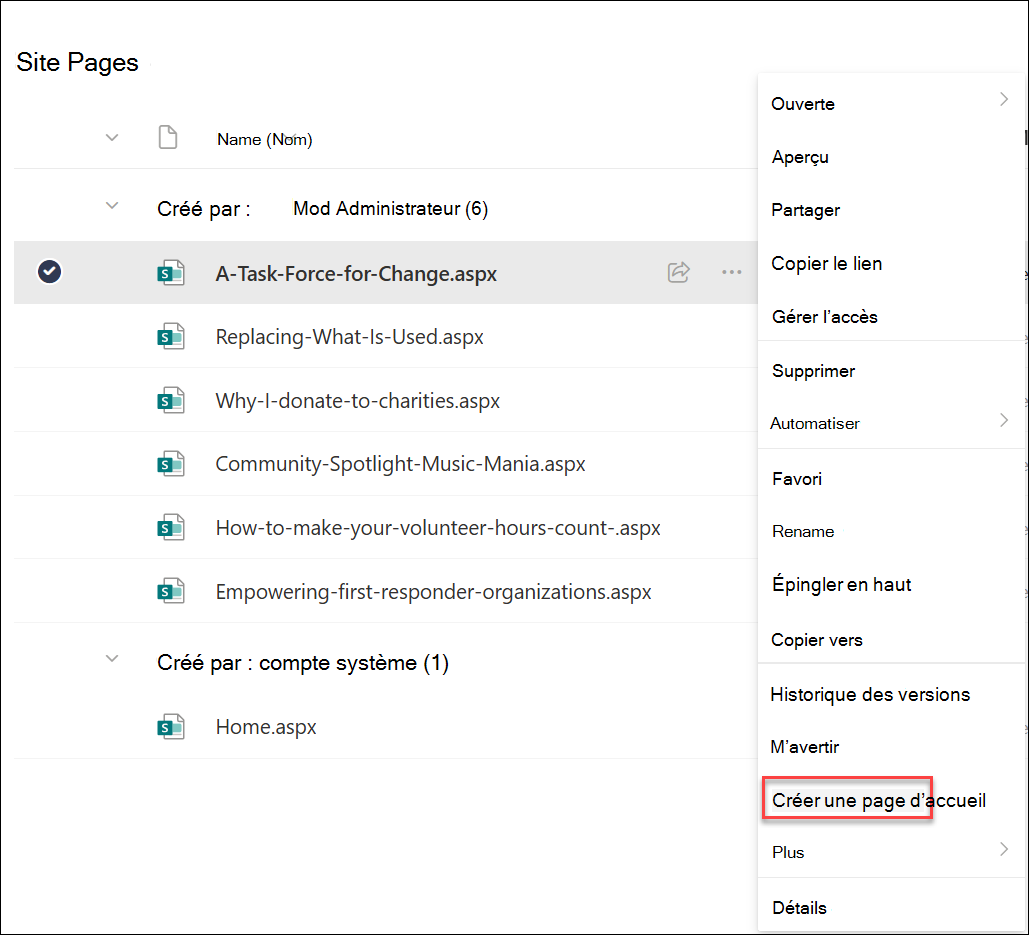
Task: Sort by the Name (Nom) column header
Action: [264, 139]
